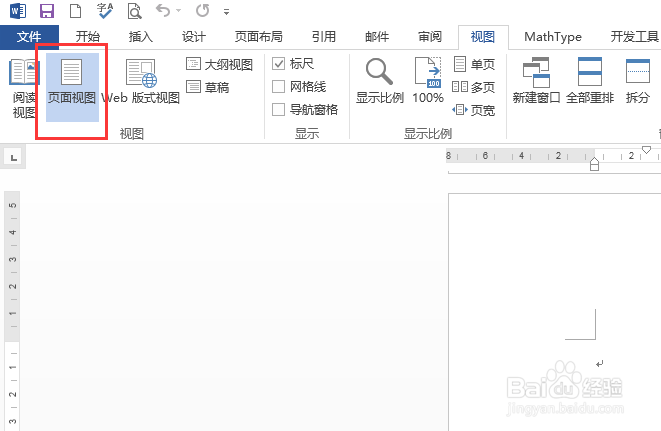Click the vertical ruler

coord(12,310)
